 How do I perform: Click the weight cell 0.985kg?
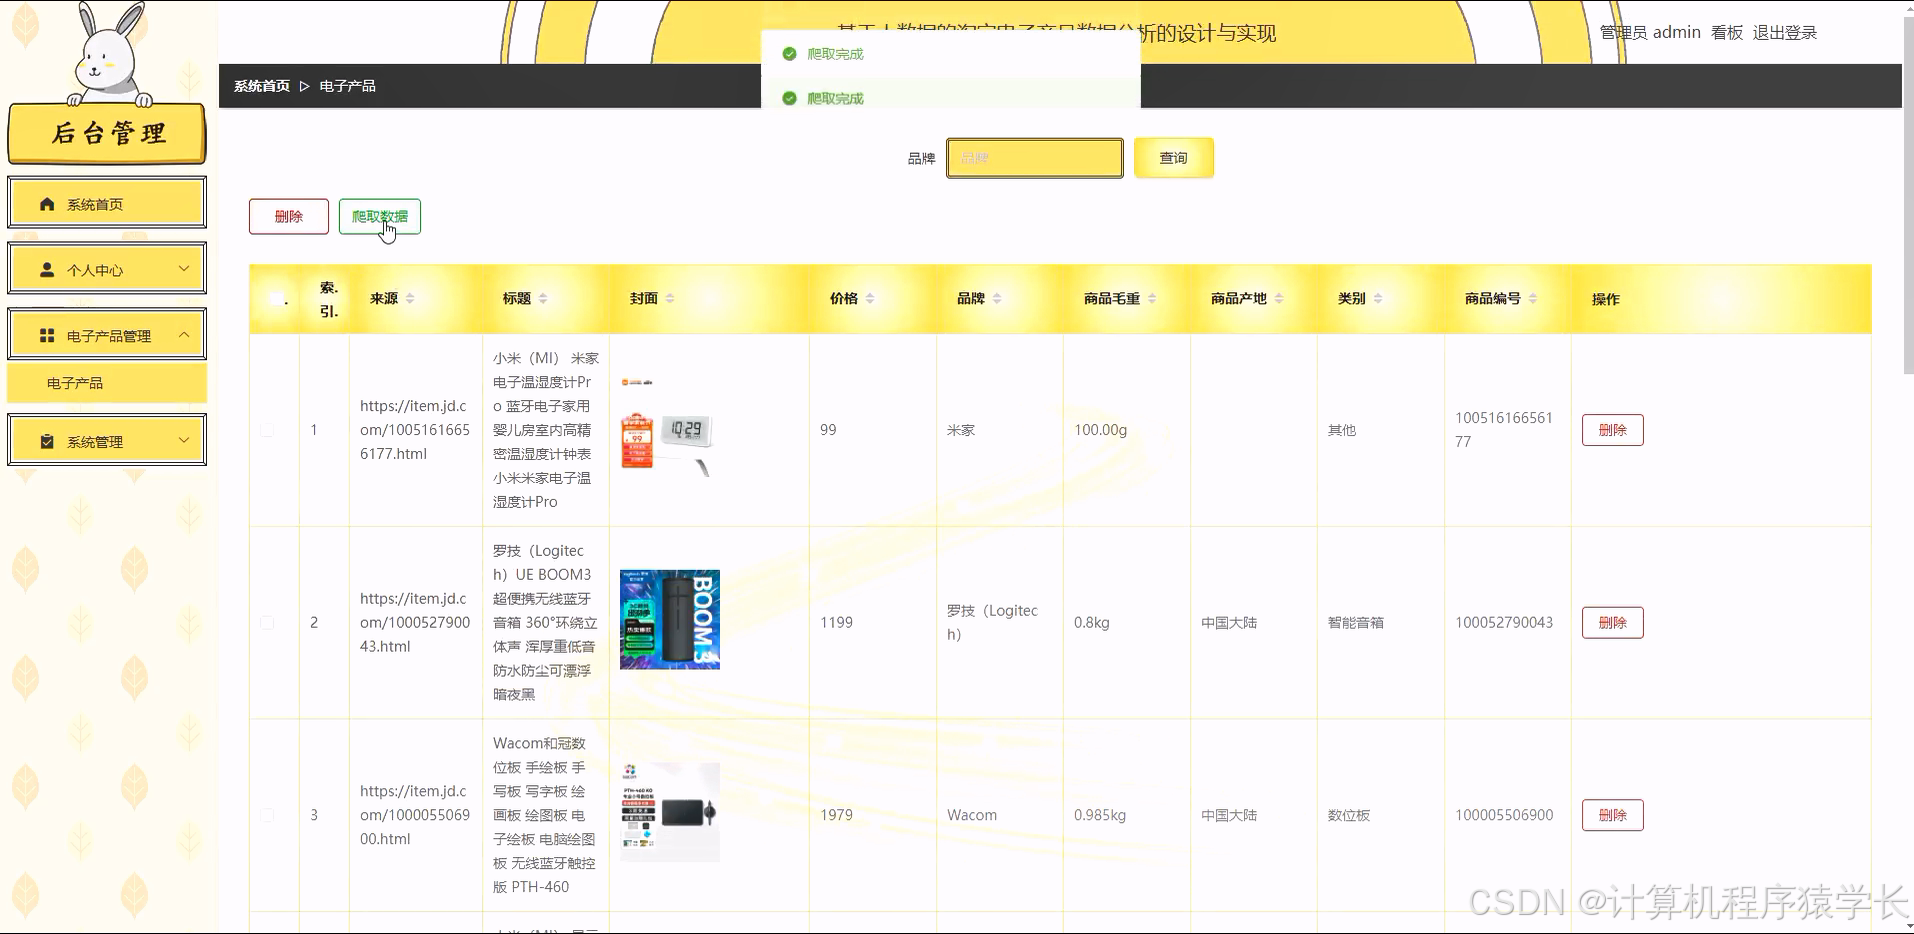coord(1100,815)
